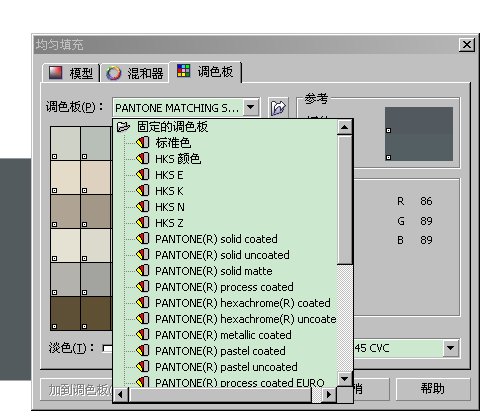Click the vertical scrollbar thumb in list

tap(345, 199)
